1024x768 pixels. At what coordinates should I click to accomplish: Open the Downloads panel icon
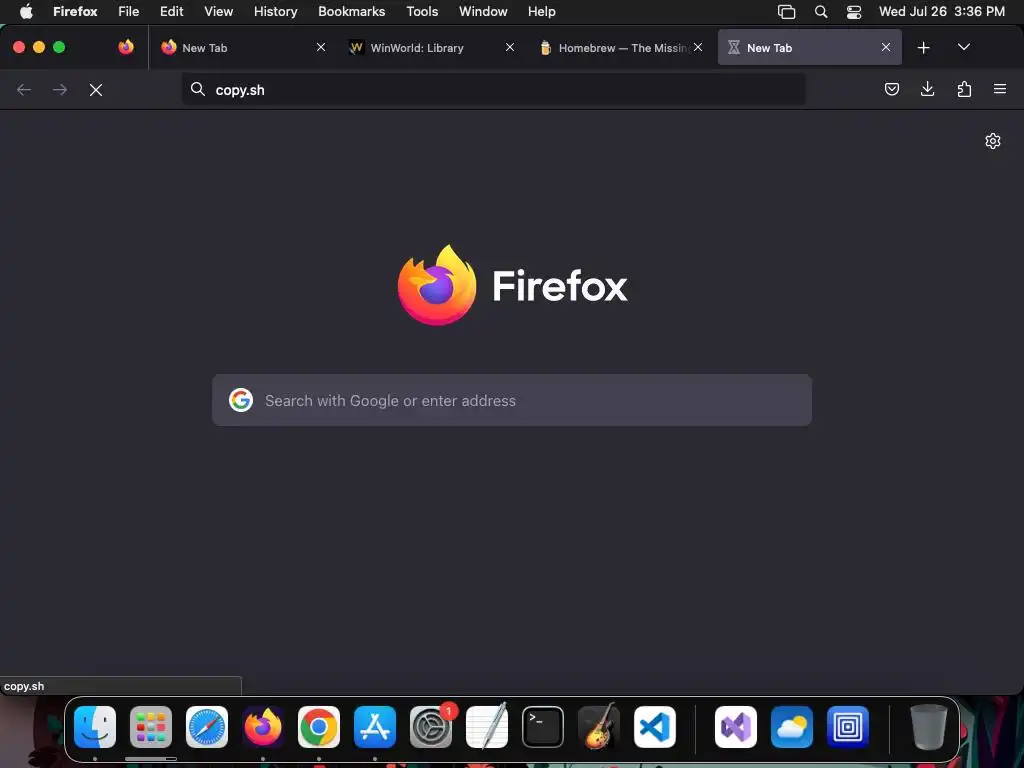927,89
